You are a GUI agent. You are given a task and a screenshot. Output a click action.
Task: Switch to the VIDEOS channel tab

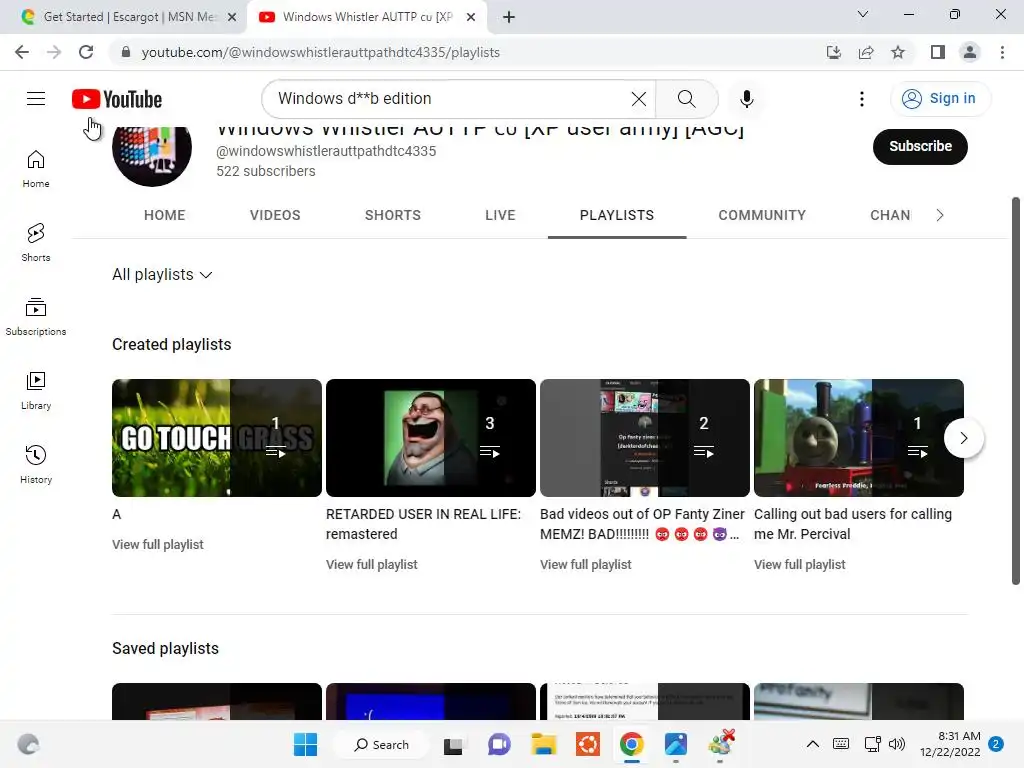(275, 215)
